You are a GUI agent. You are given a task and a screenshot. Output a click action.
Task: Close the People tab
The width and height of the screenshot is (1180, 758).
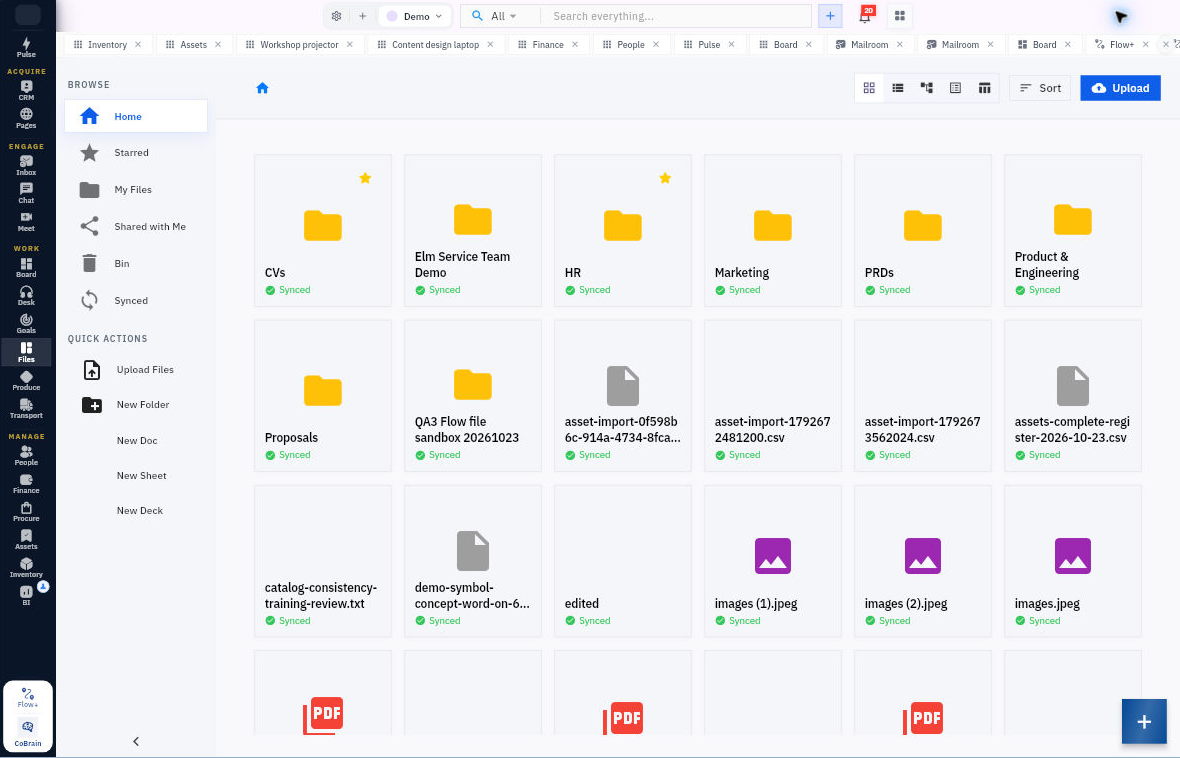point(656,44)
